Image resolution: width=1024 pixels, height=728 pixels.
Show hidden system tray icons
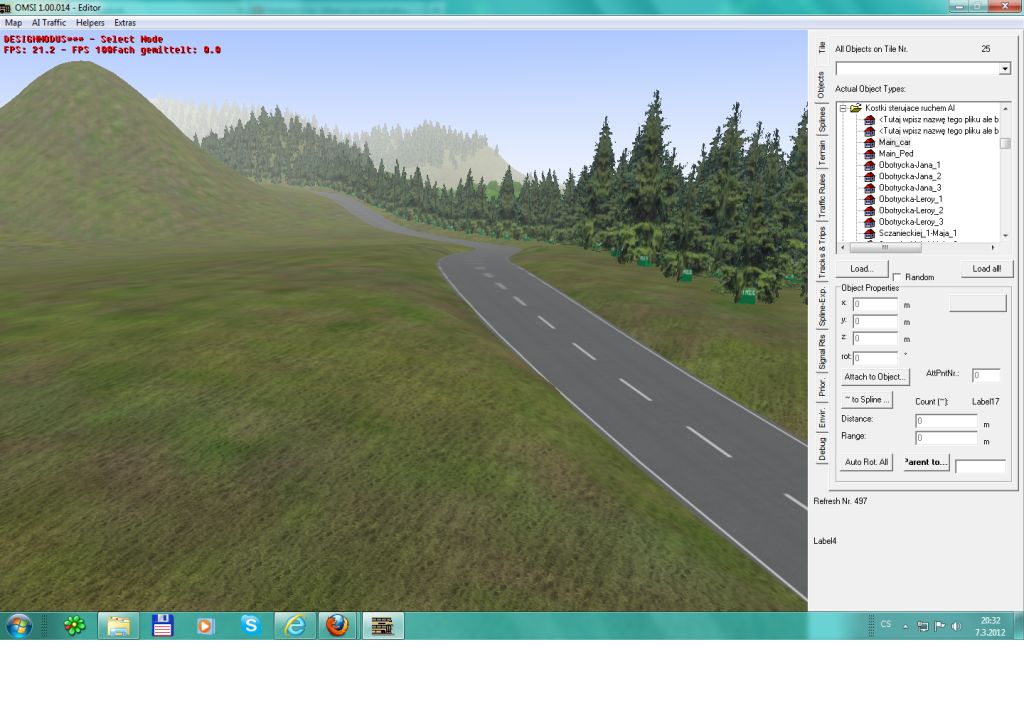coord(906,626)
